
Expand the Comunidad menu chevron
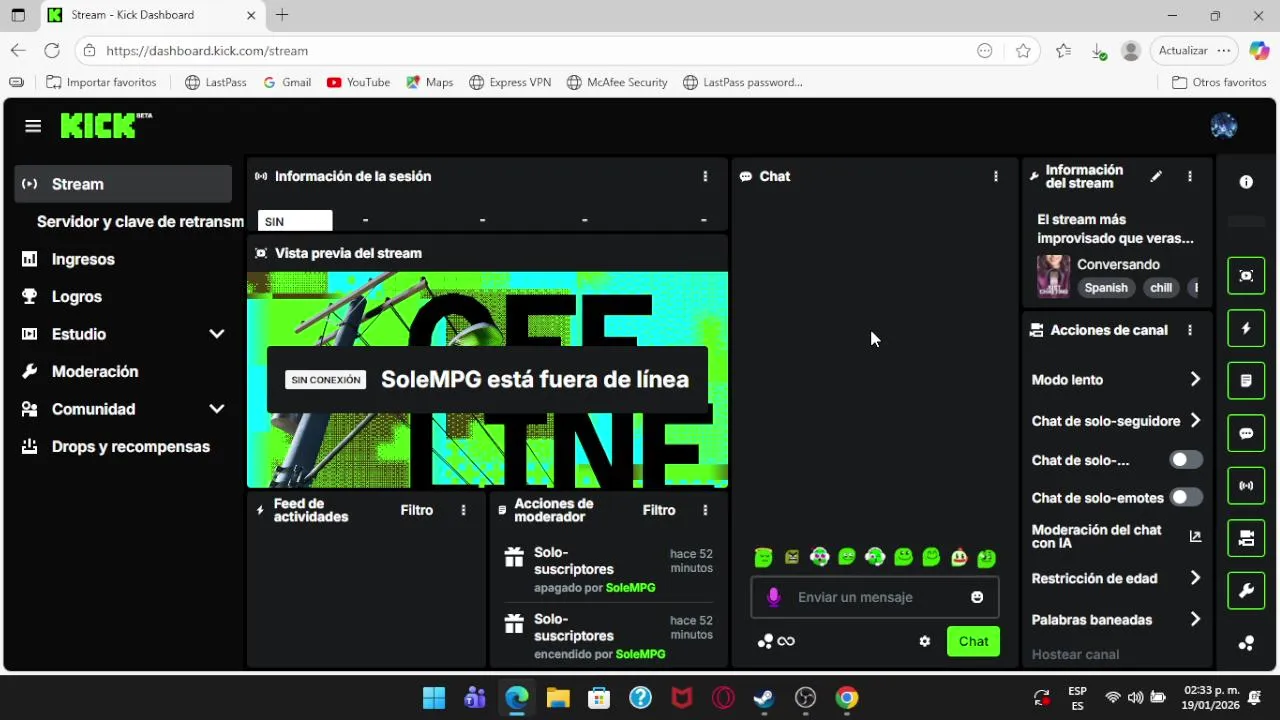[216, 409]
